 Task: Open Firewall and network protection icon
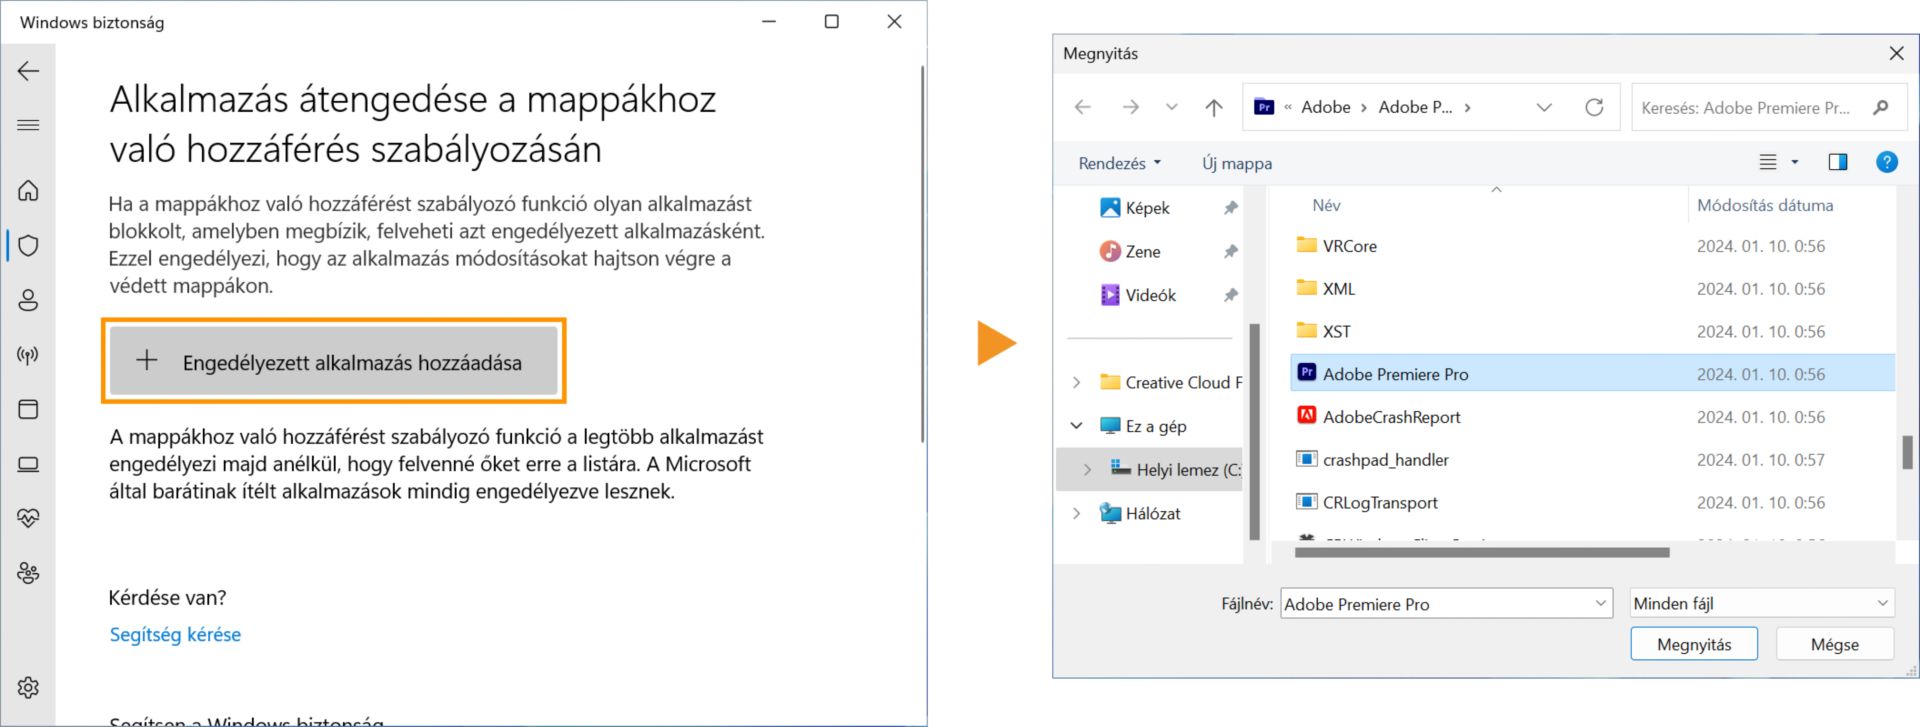point(28,355)
